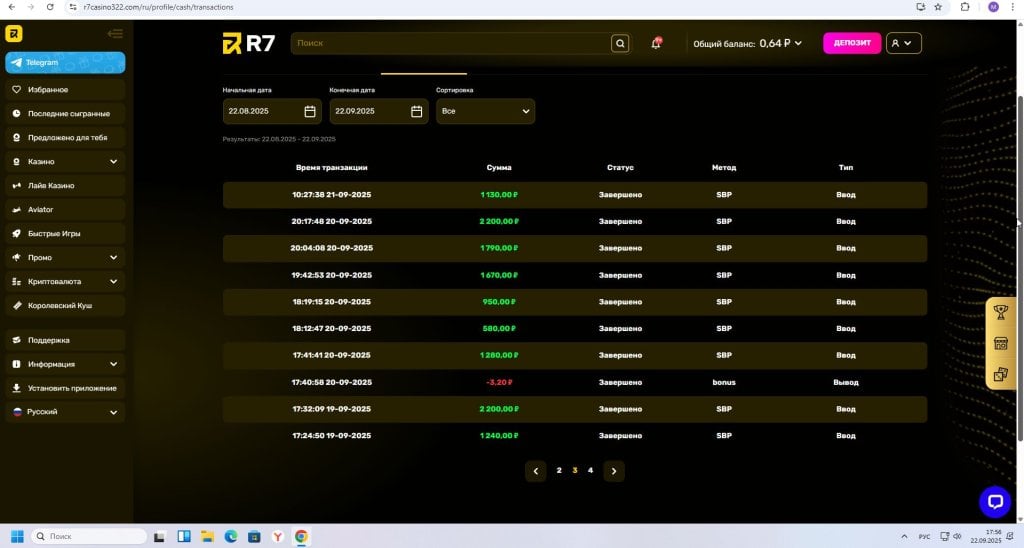This screenshot has height=548, width=1024.
Task: Select current page 3 in pagination
Action: (x=575, y=470)
